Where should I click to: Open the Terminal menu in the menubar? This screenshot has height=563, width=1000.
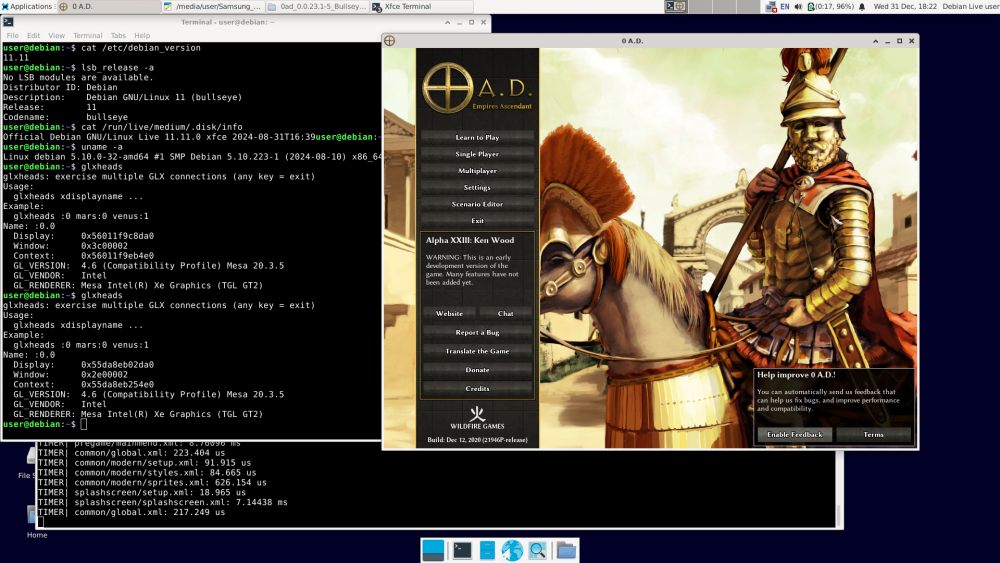click(87, 35)
